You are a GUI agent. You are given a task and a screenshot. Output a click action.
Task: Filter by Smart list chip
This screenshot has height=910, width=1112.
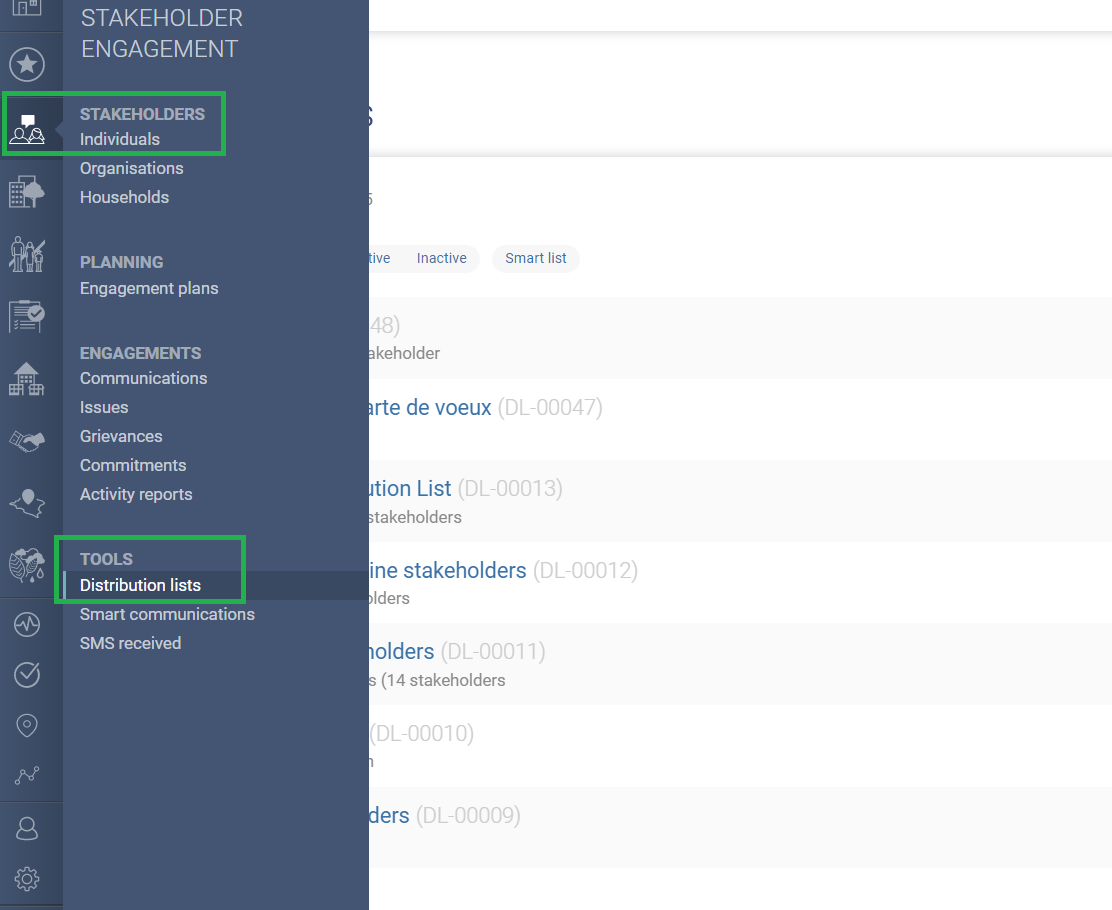point(535,258)
